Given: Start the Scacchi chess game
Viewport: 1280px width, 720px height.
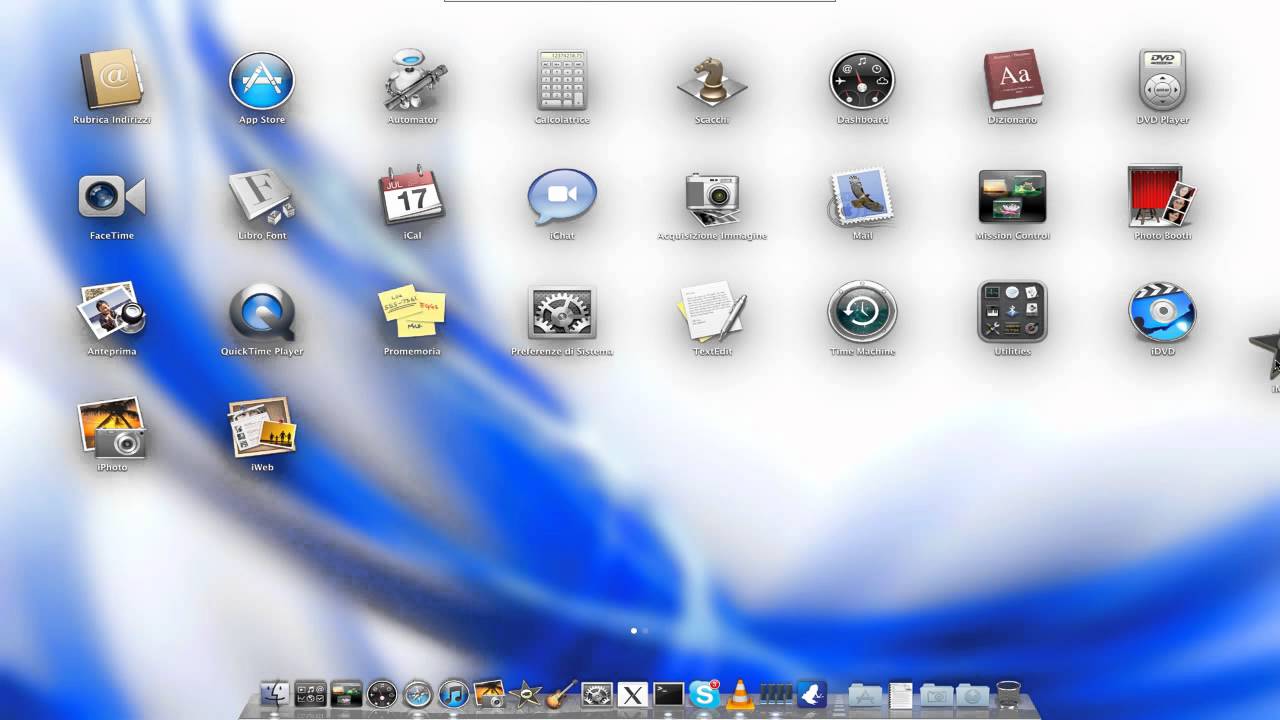Looking at the screenshot, I should [712, 81].
